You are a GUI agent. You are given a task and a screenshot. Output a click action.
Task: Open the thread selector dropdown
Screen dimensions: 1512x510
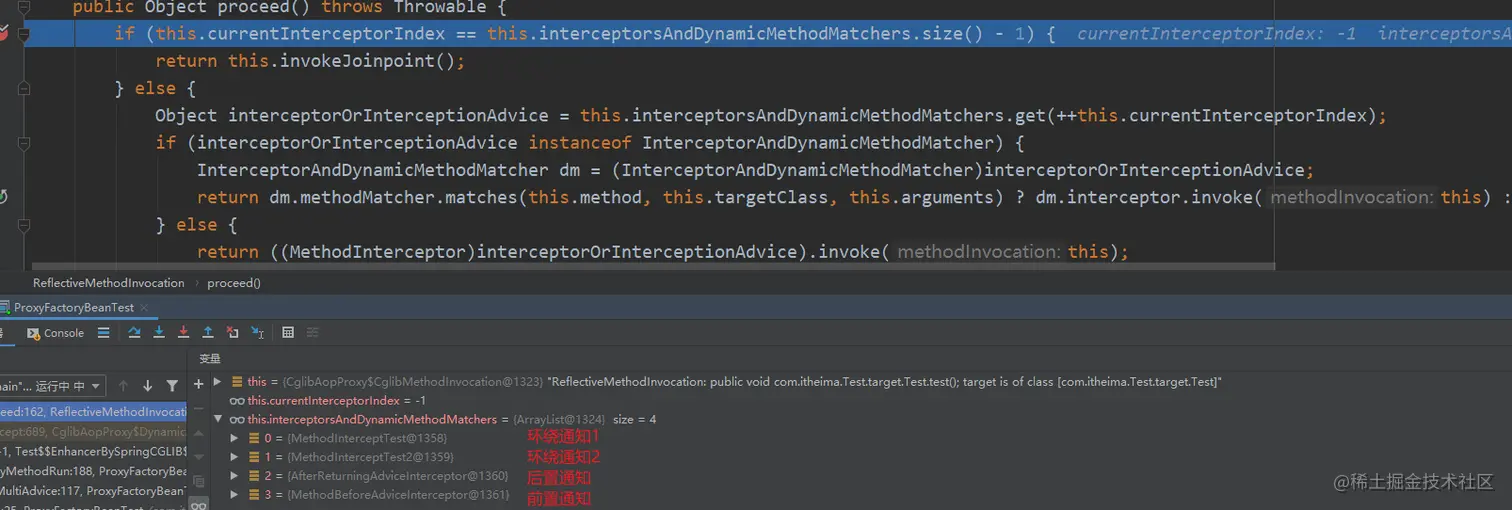click(52, 386)
